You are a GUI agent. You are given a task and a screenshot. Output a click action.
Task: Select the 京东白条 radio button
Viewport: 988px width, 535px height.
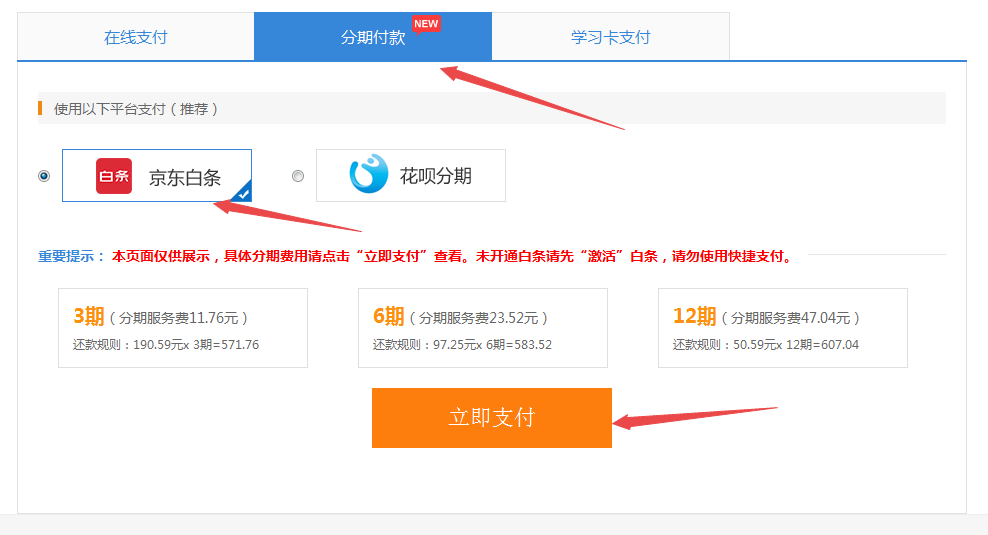point(44,176)
